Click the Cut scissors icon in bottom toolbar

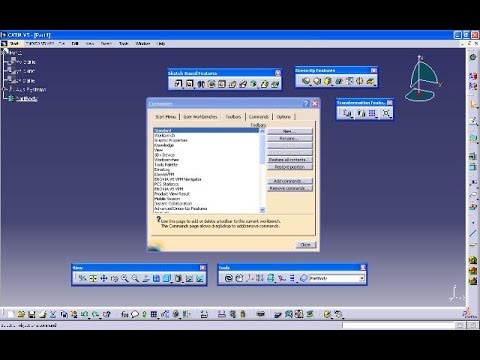pyautogui.click(x=53, y=314)
